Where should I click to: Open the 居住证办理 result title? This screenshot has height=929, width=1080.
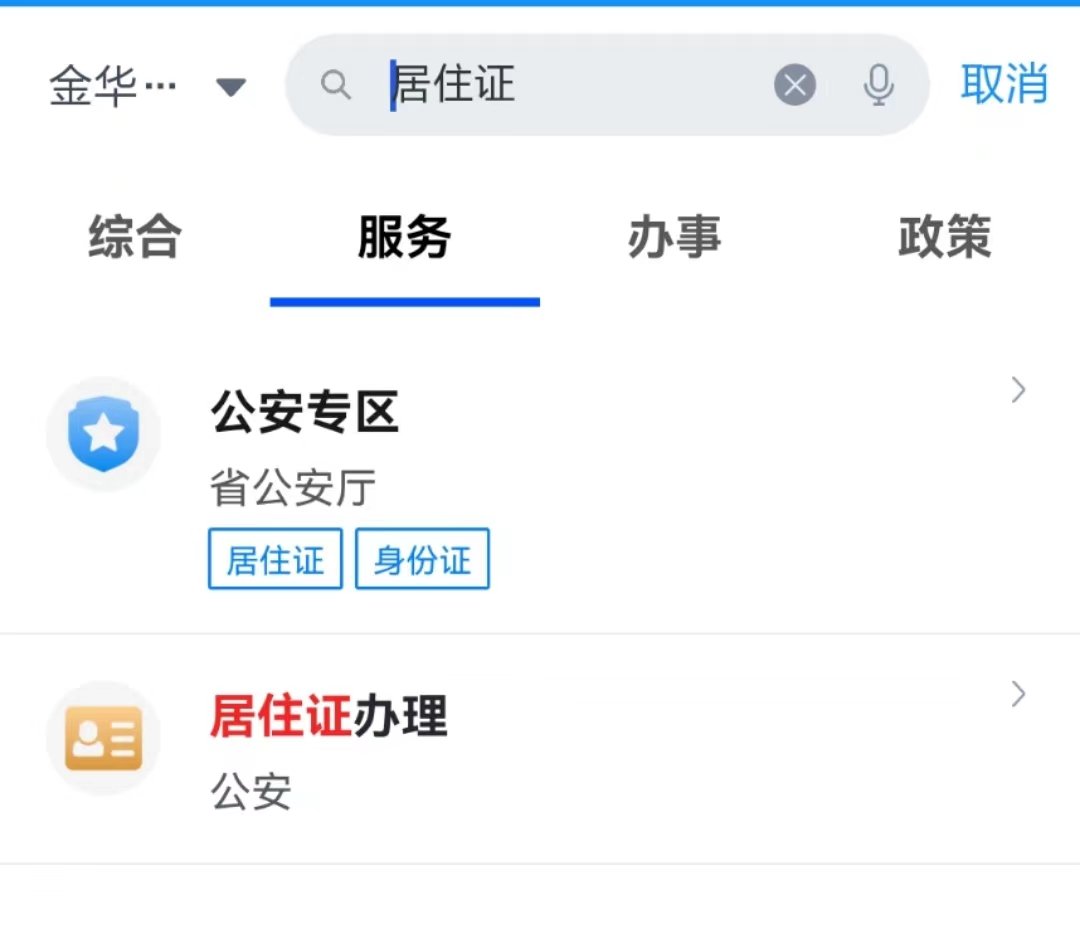coord(329,717)
